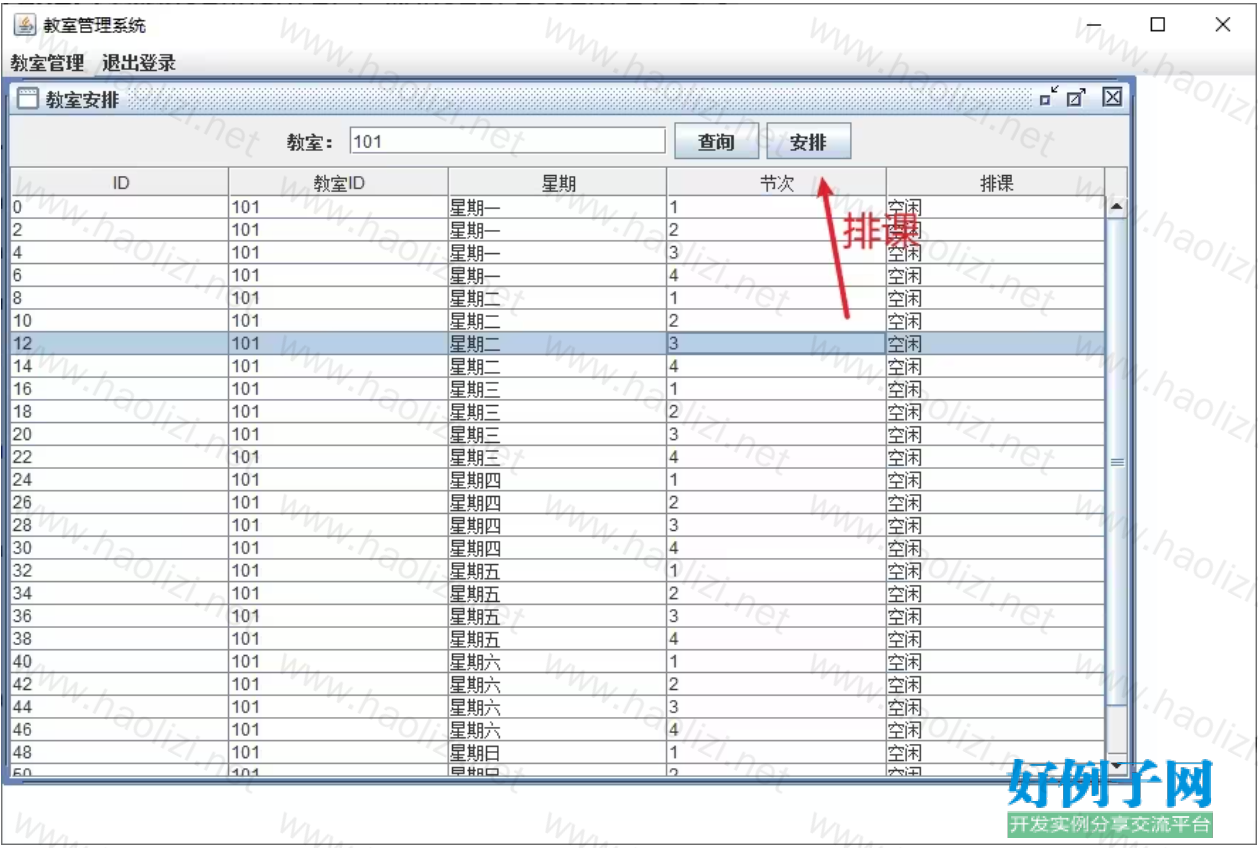This screenshot has height=848, width=1258.
Task: Click the table scrollbar up arrow
Action: click(1116, 207)
